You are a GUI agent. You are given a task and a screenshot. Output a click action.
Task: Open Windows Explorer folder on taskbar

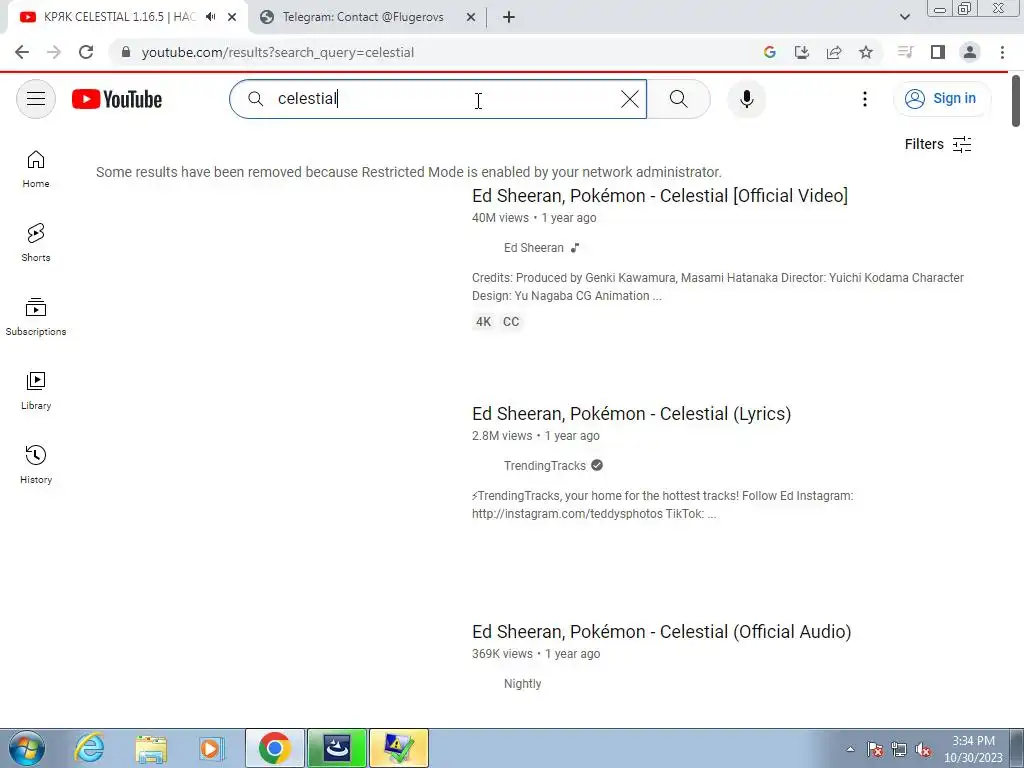coord(151,748)
